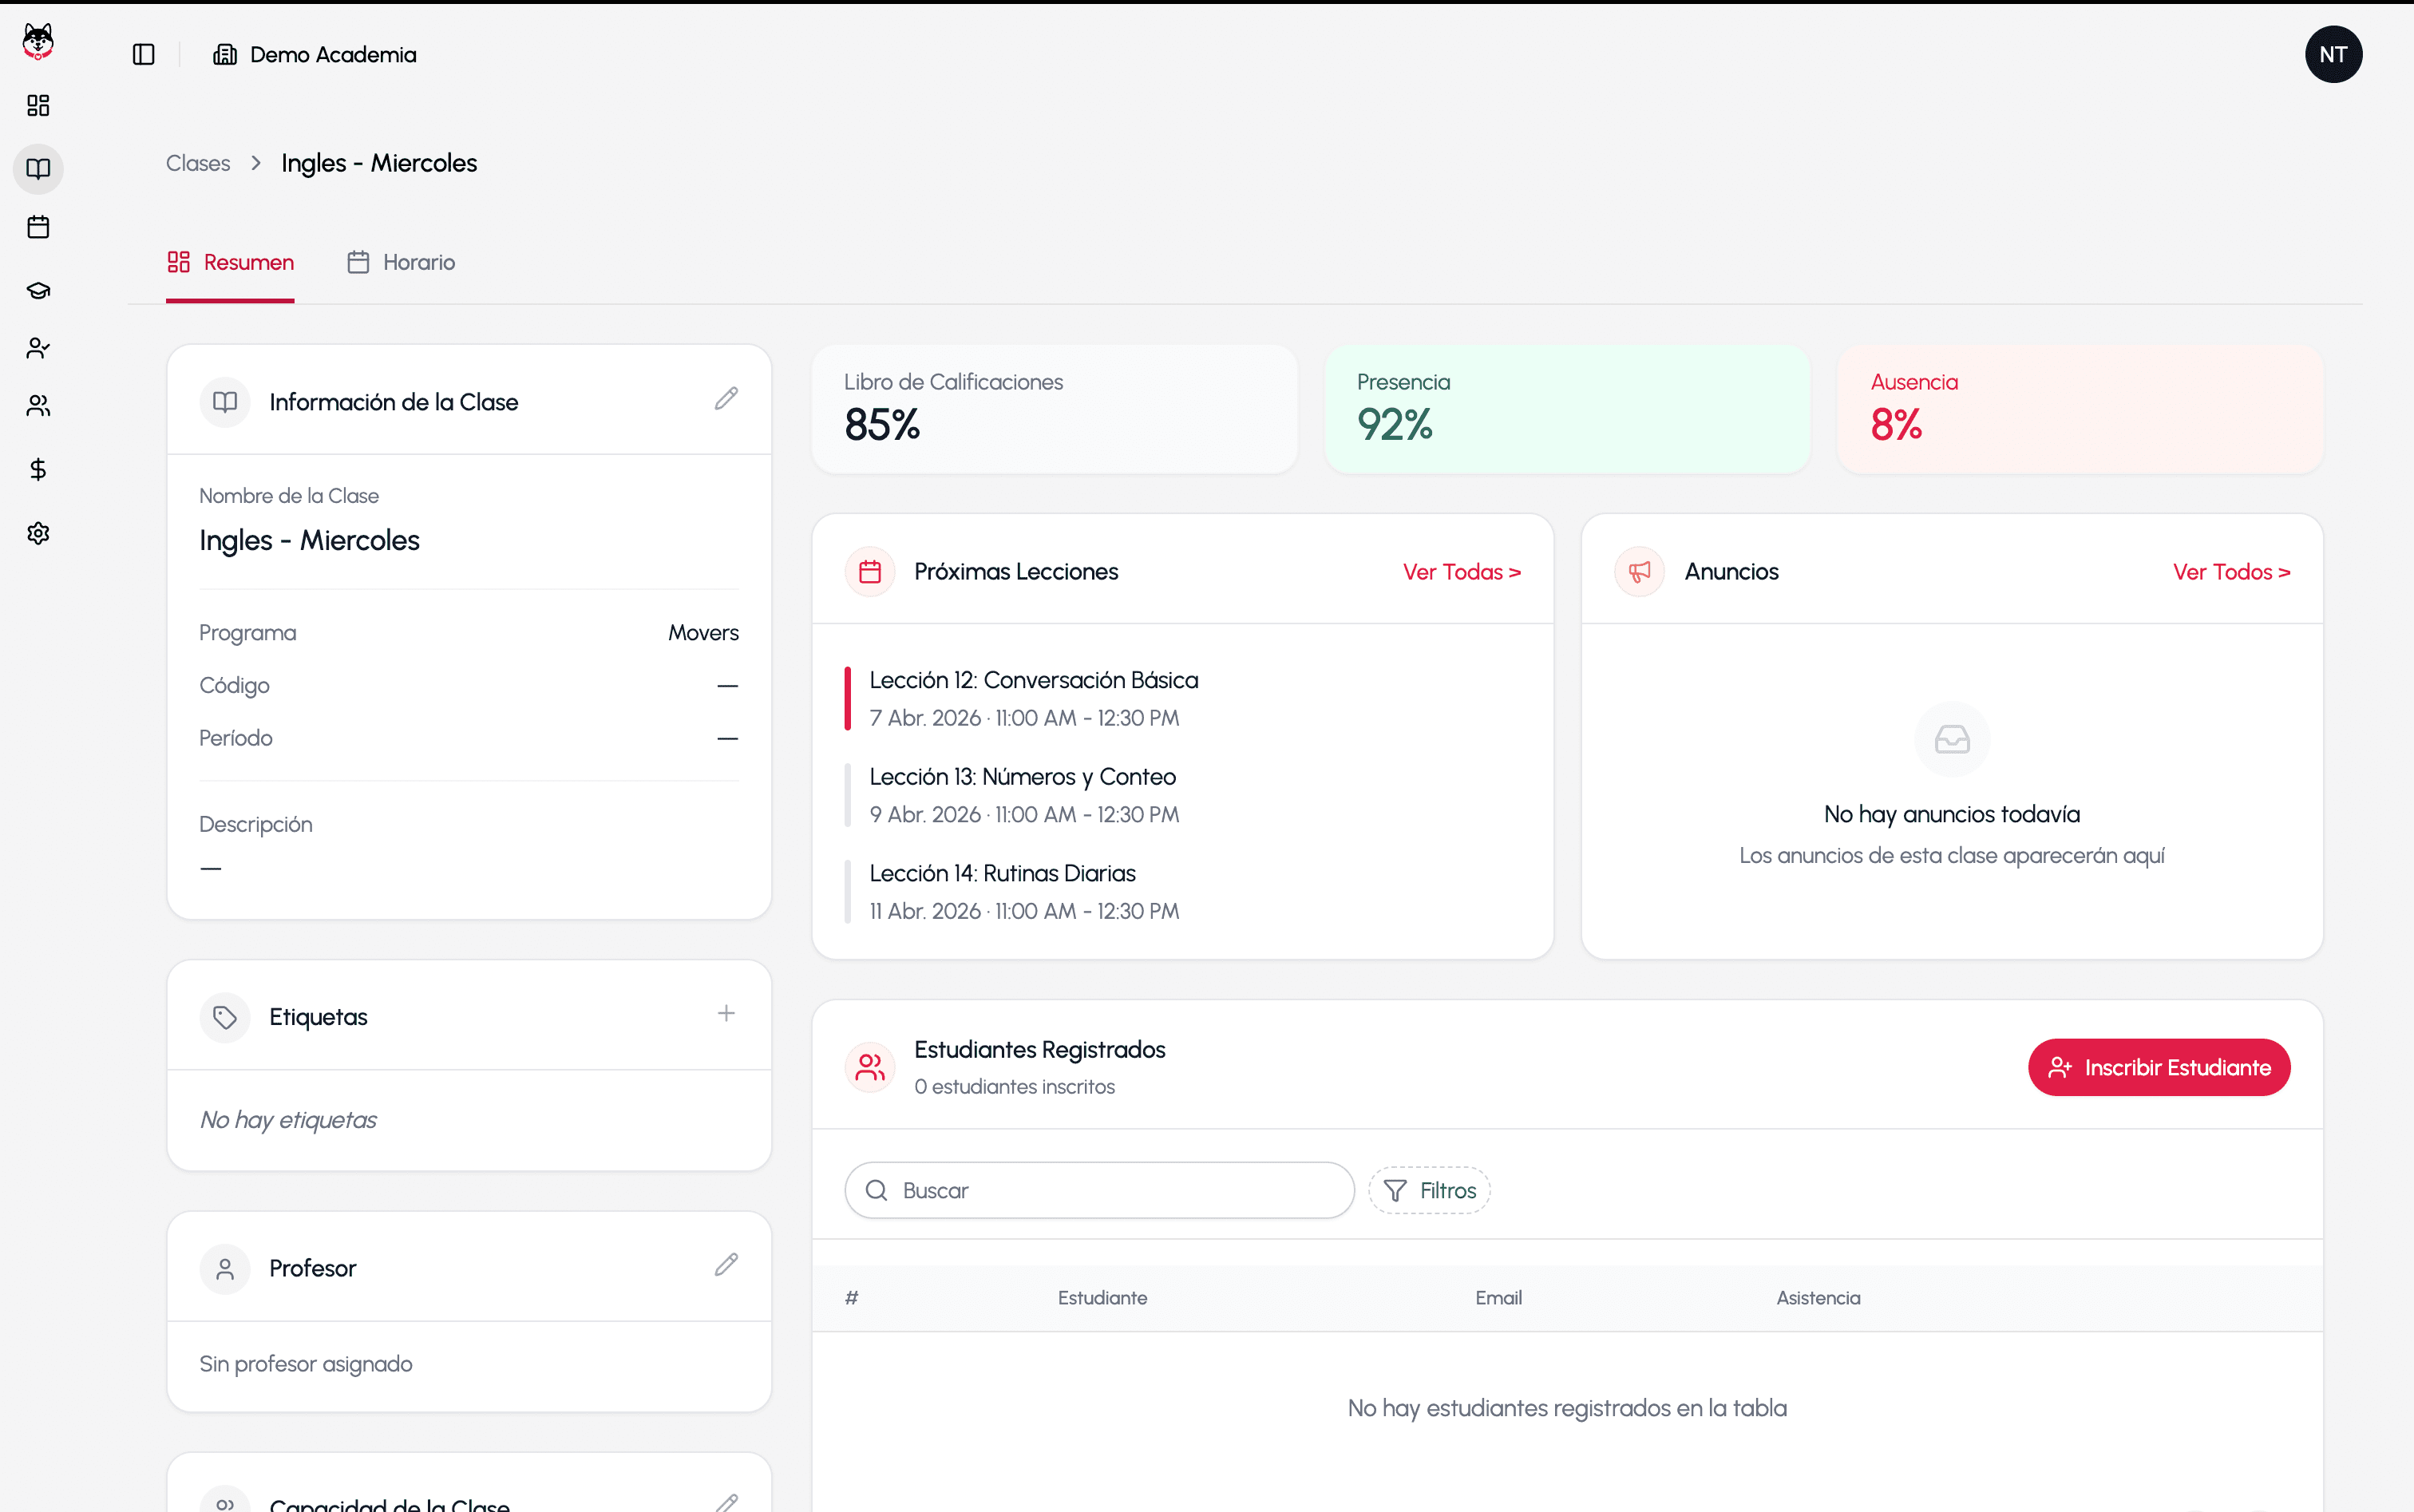
Task: Click the Ingles - Miercoles class name value
Action: click(x=309, y=540)
